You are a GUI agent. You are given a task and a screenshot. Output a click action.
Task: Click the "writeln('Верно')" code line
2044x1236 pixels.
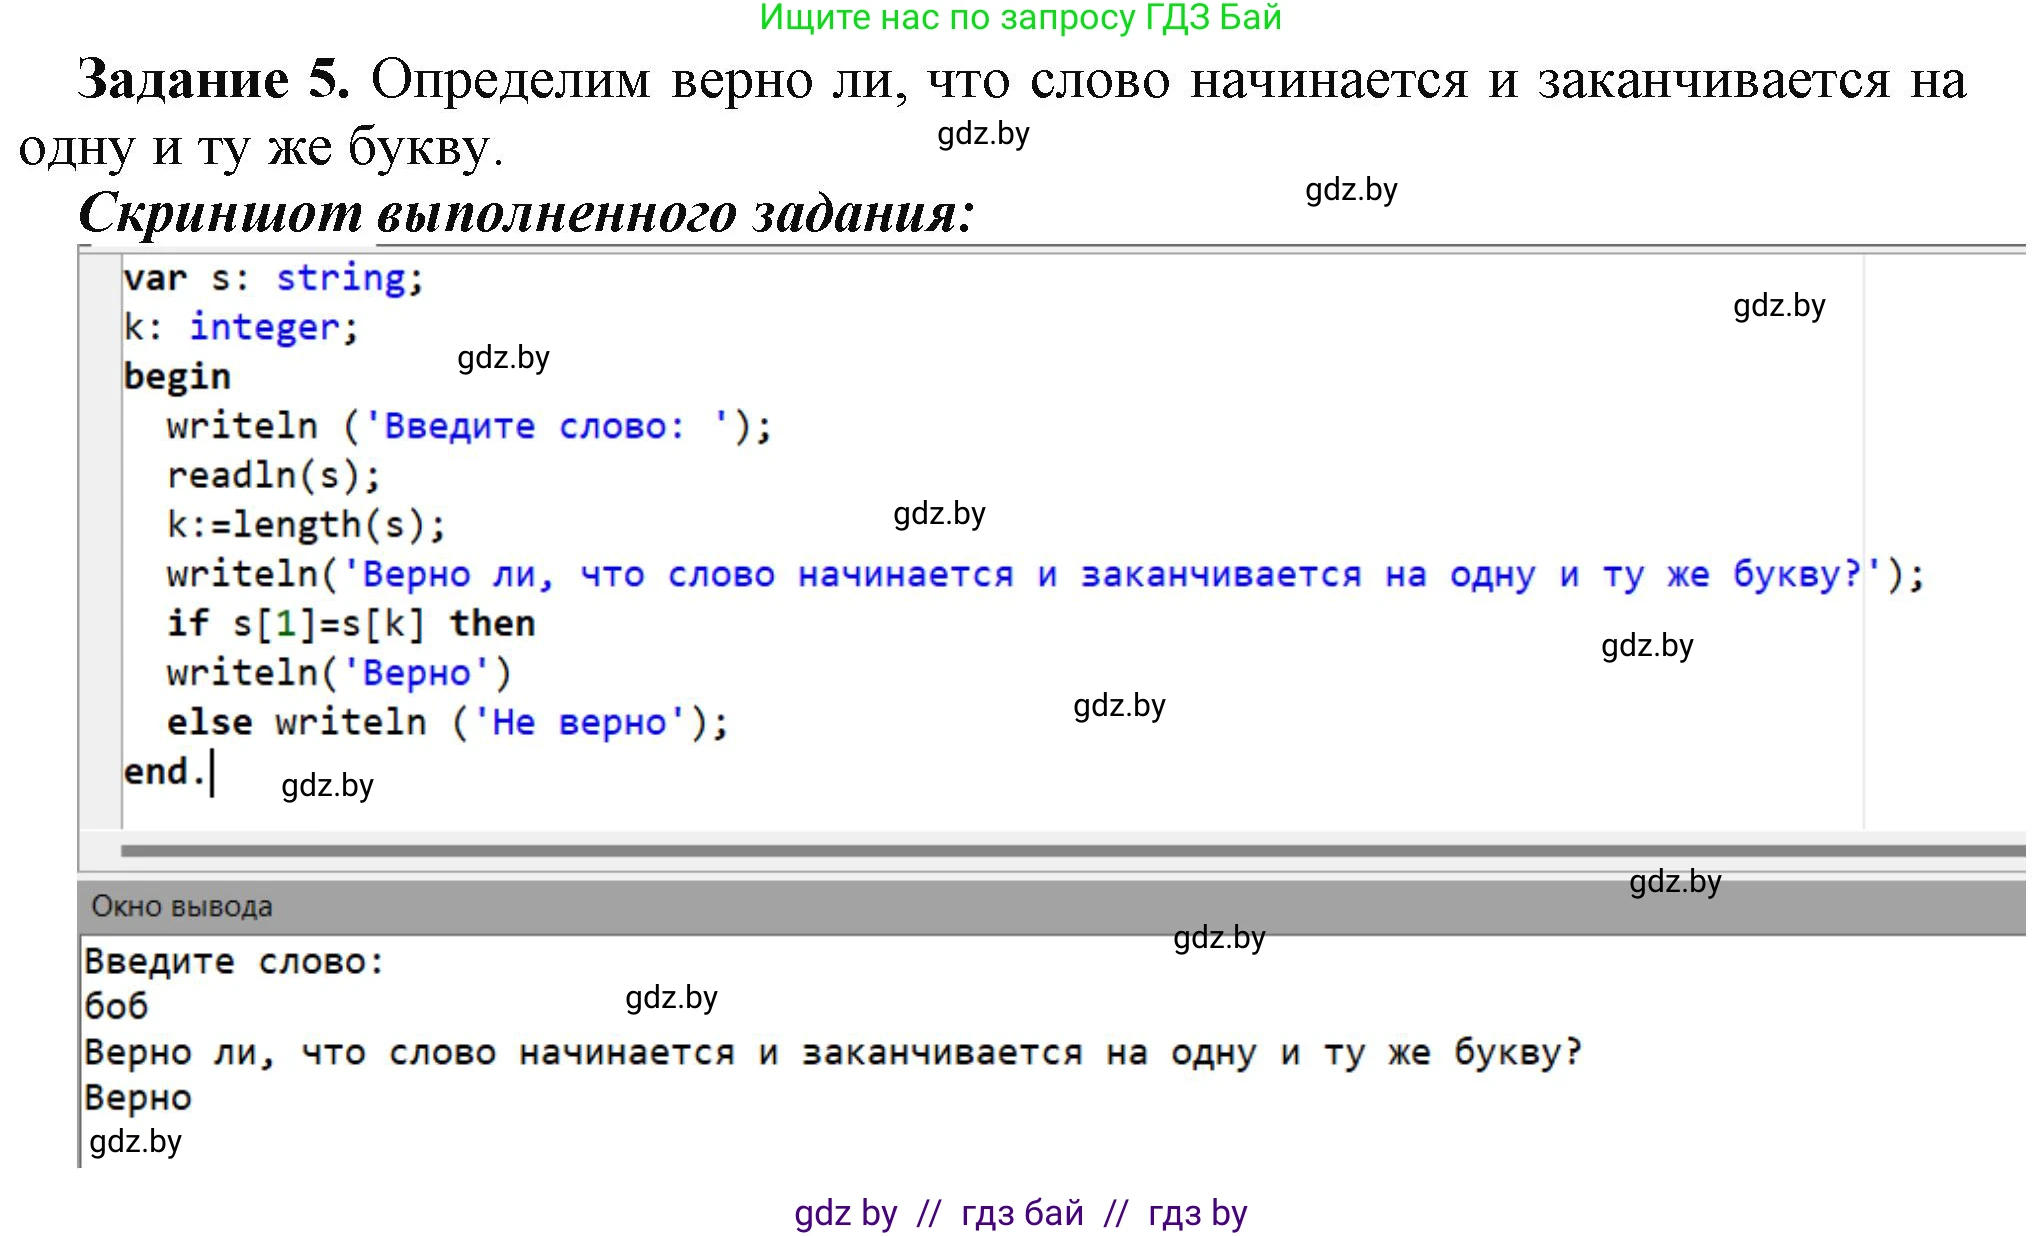pyautogui.click(x=338, y=673)
